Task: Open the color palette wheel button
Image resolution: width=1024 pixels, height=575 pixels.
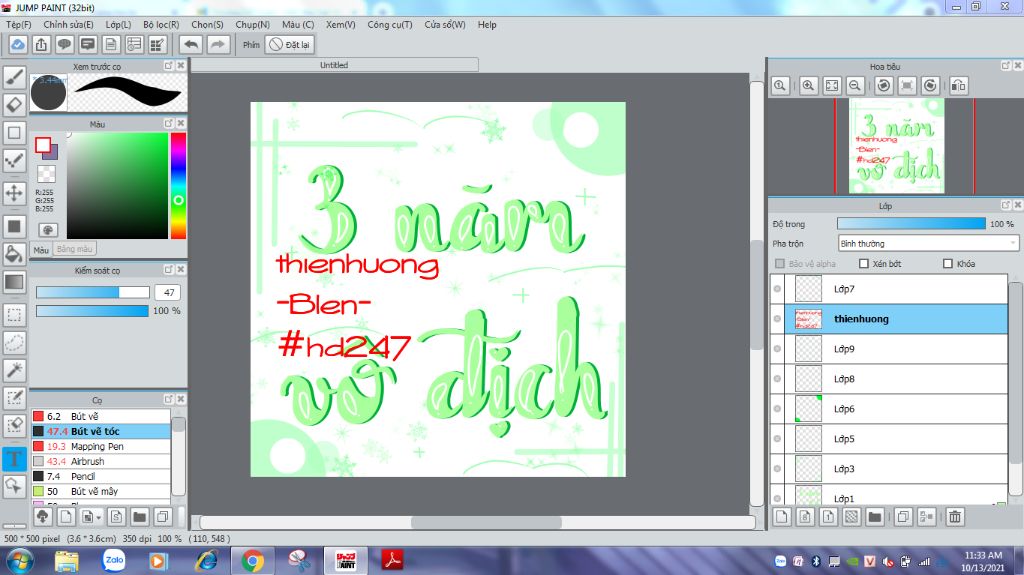Action: [x=47, y=229]
